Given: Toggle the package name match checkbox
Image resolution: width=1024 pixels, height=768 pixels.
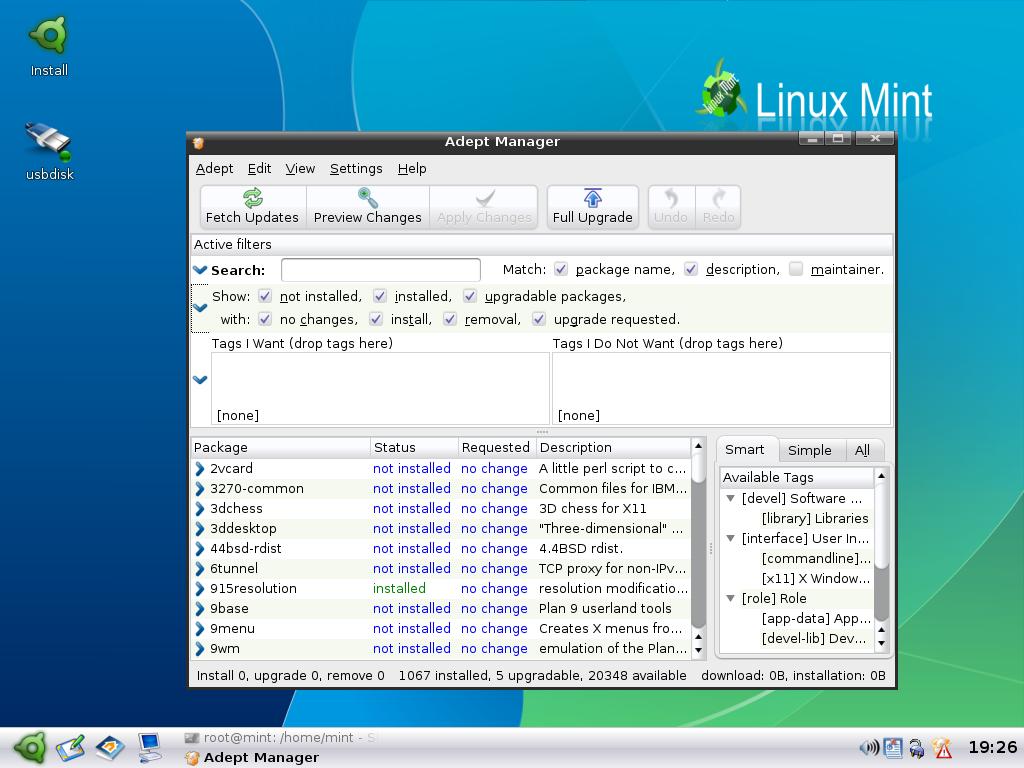Looking at the screenshot, I should click(561, 269).
